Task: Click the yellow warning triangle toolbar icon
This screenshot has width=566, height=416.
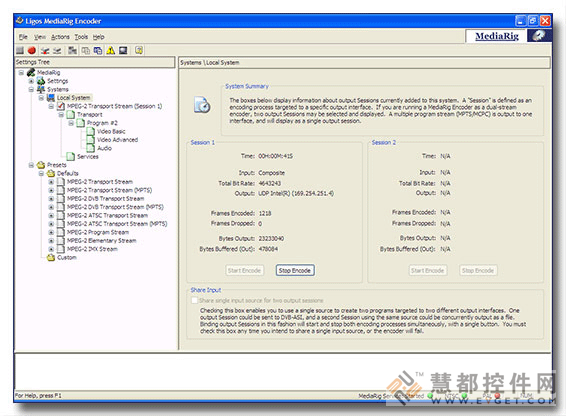Action: [x=110, y=51]
